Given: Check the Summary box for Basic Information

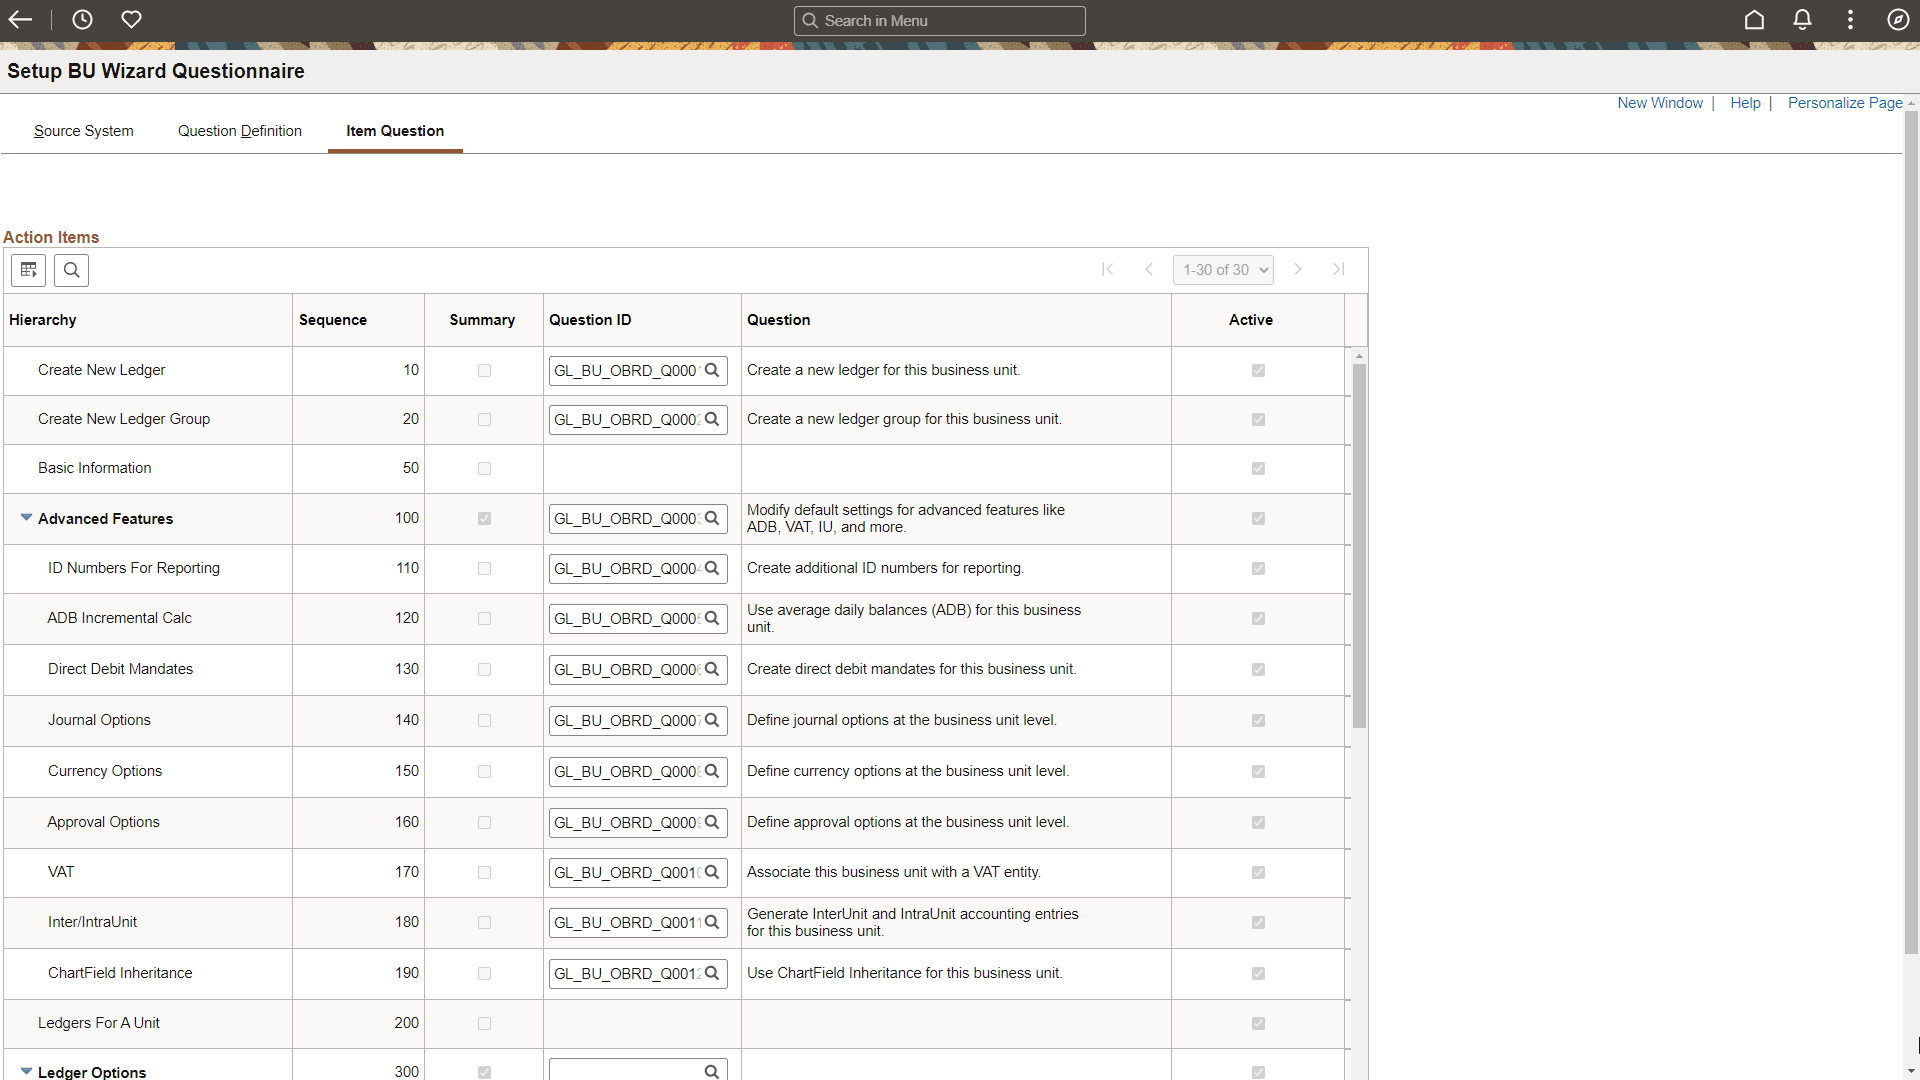Looking at the screenshot, I should (484, 469).
